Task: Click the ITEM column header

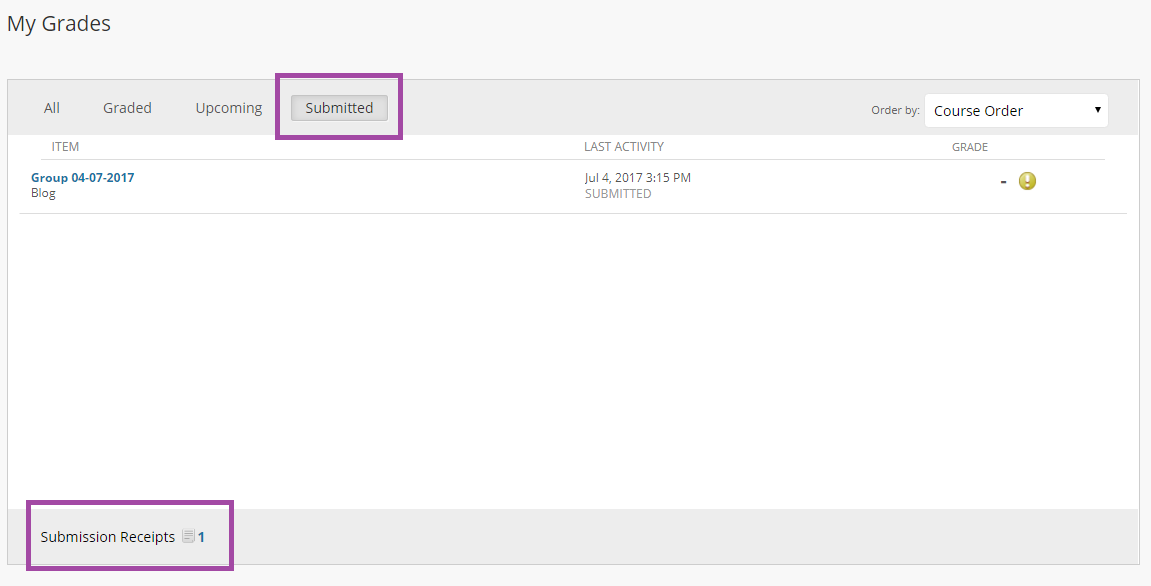Action: tap(65, 147)
